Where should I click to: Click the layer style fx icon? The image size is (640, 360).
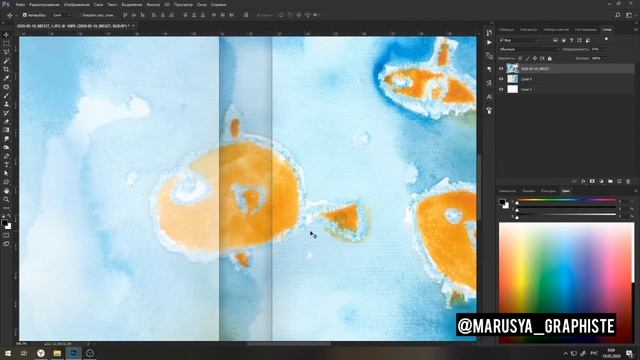point(583,181)
